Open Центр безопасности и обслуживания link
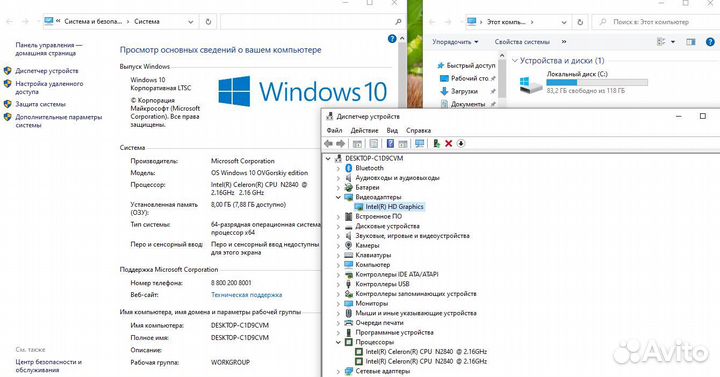Image resolution: width=720 pixels, height=377 pixels. (x=49, y=366)
